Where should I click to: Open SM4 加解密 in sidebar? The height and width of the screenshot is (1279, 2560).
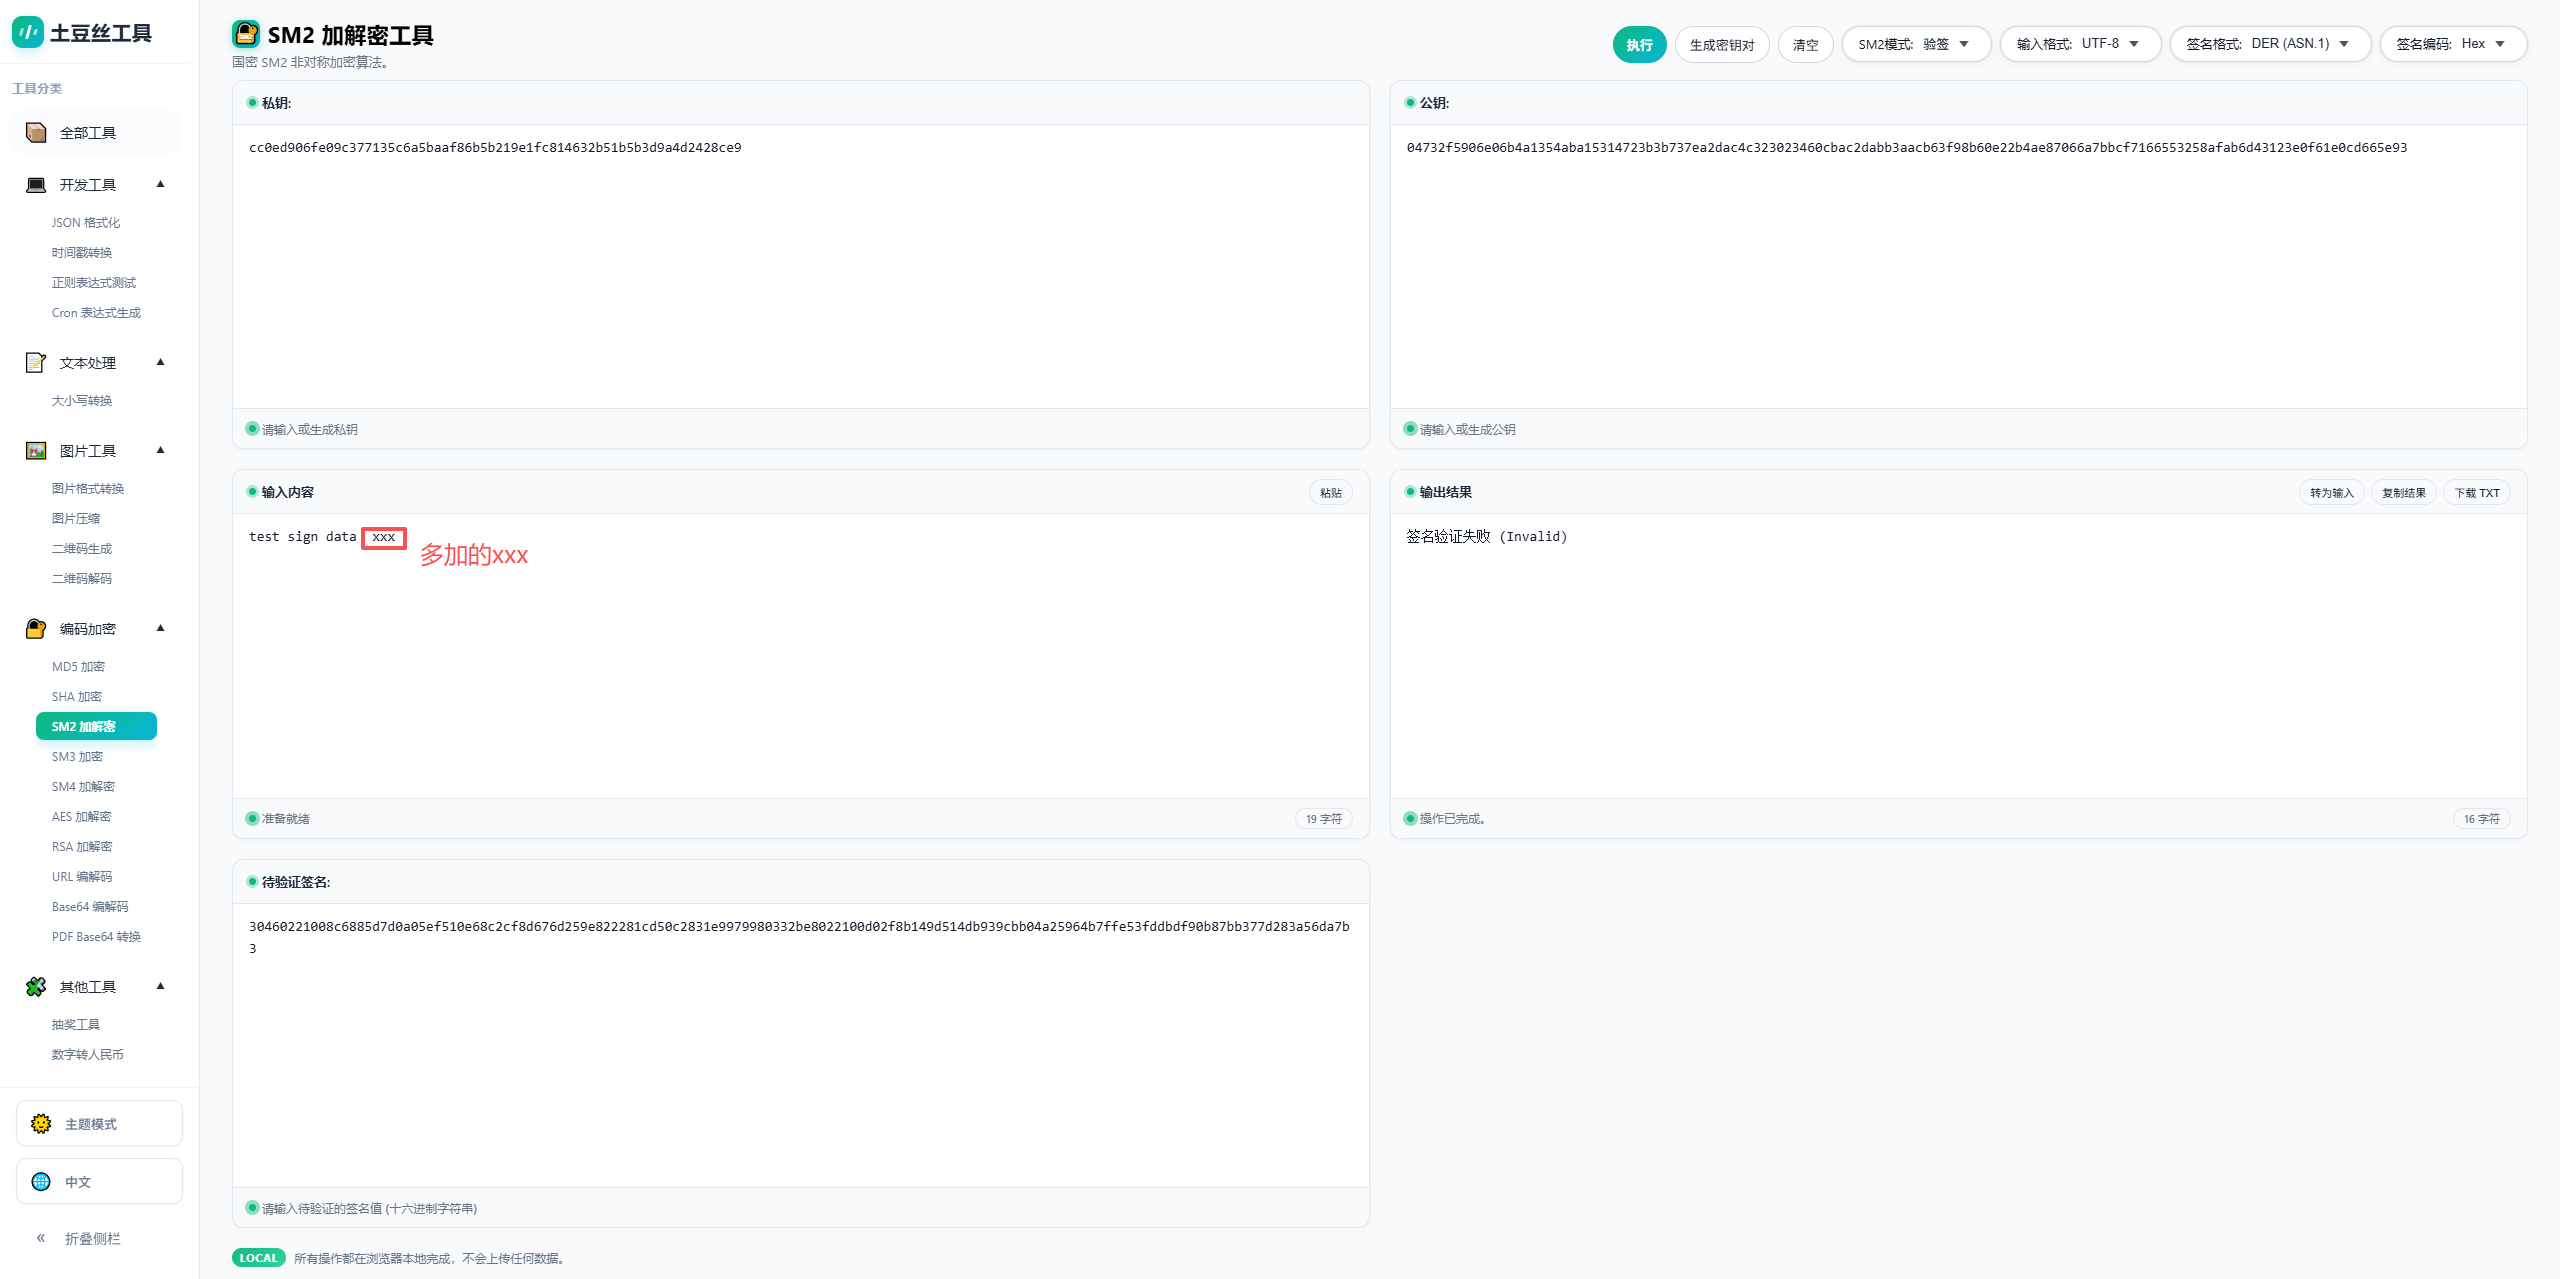coord(83,787)
